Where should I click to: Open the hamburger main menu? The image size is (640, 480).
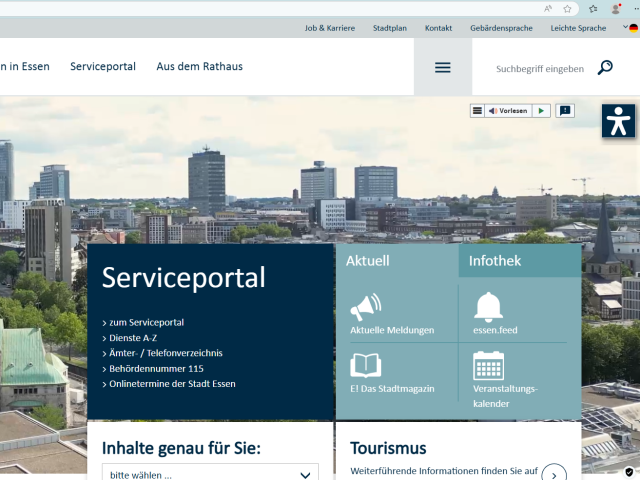tap(442, 67)
